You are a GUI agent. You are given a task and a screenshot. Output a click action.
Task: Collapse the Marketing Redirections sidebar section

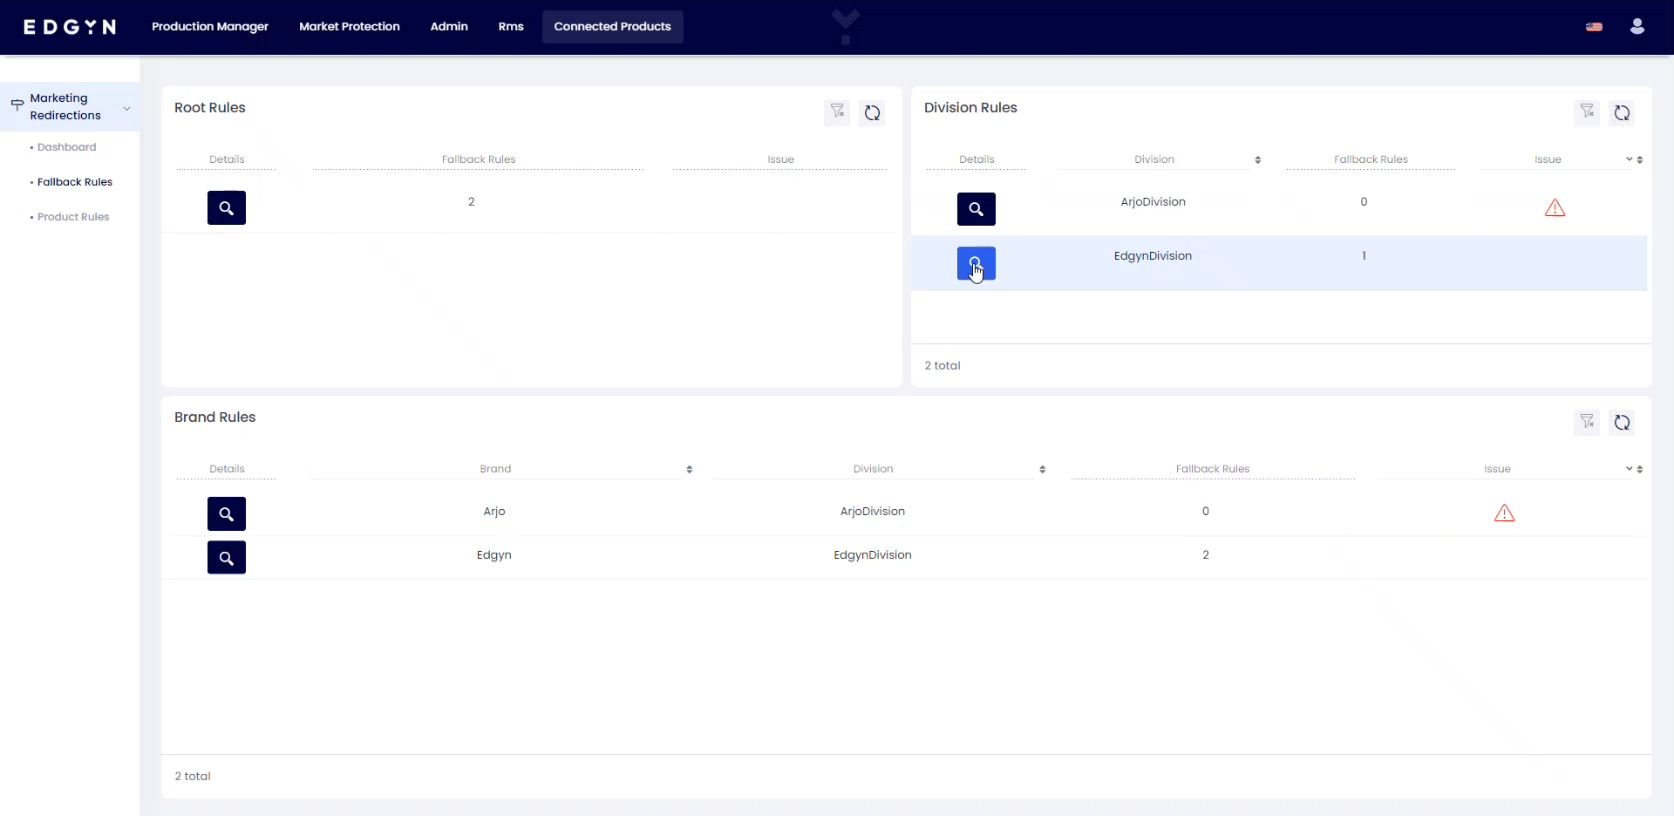point(126,108)
